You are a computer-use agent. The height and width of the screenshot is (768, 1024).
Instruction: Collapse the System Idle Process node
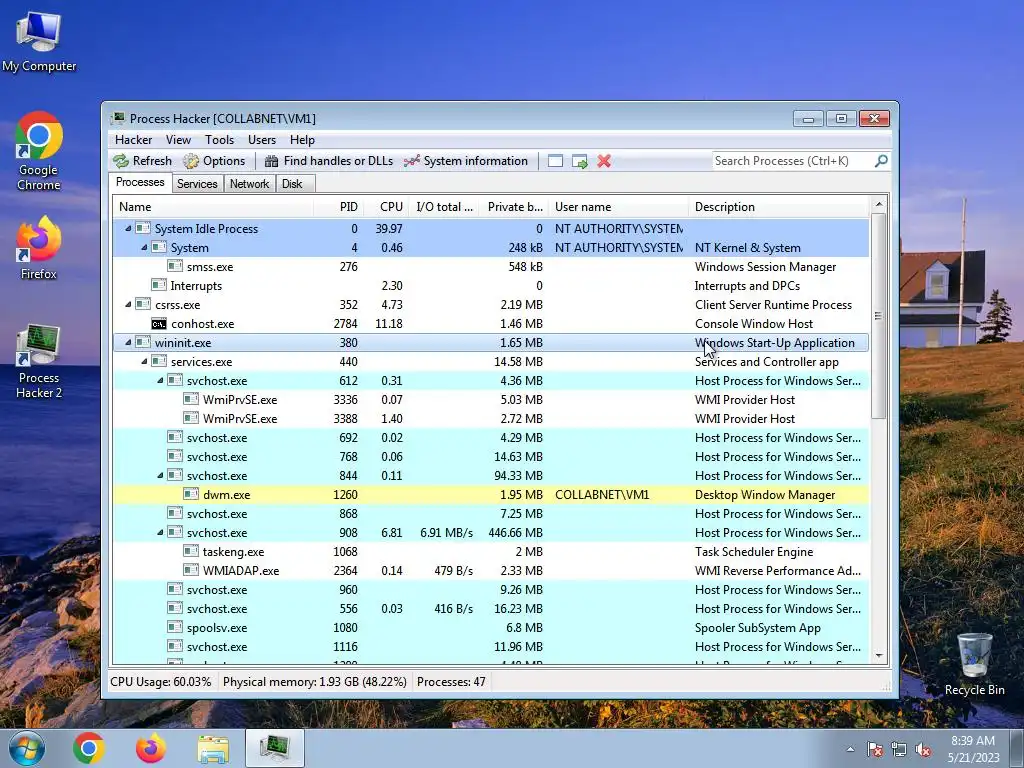[x=128, y=229]
